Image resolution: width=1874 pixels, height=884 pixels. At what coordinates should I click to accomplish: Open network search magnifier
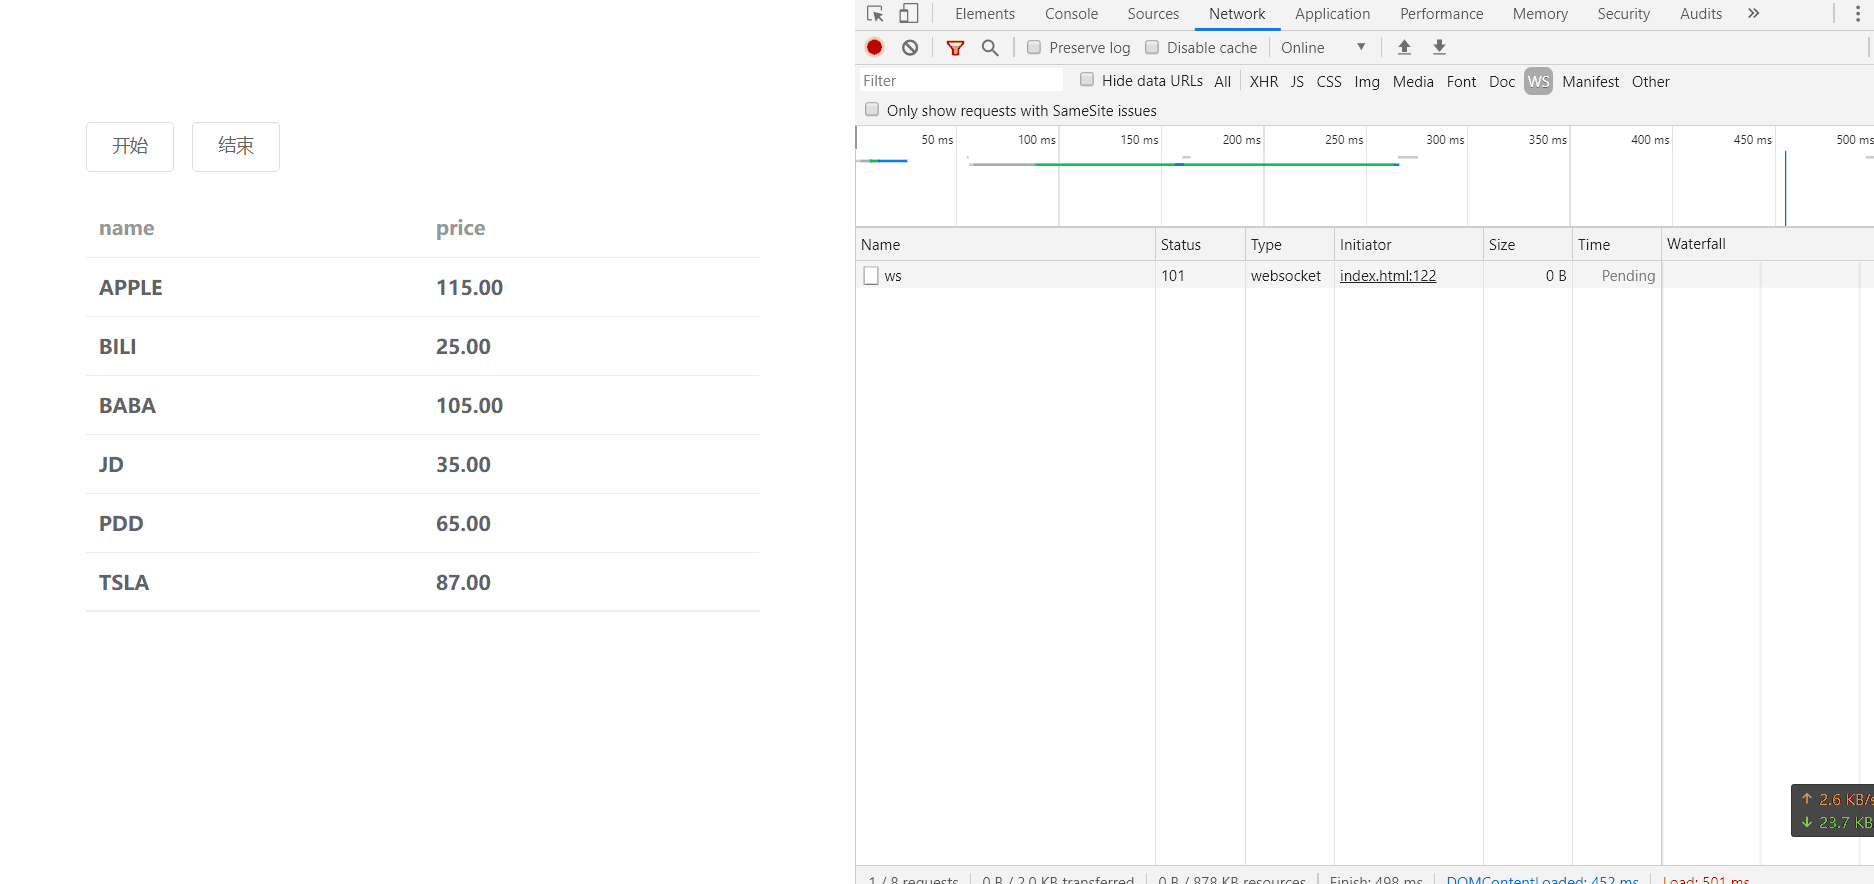click(x=990, y=47)
